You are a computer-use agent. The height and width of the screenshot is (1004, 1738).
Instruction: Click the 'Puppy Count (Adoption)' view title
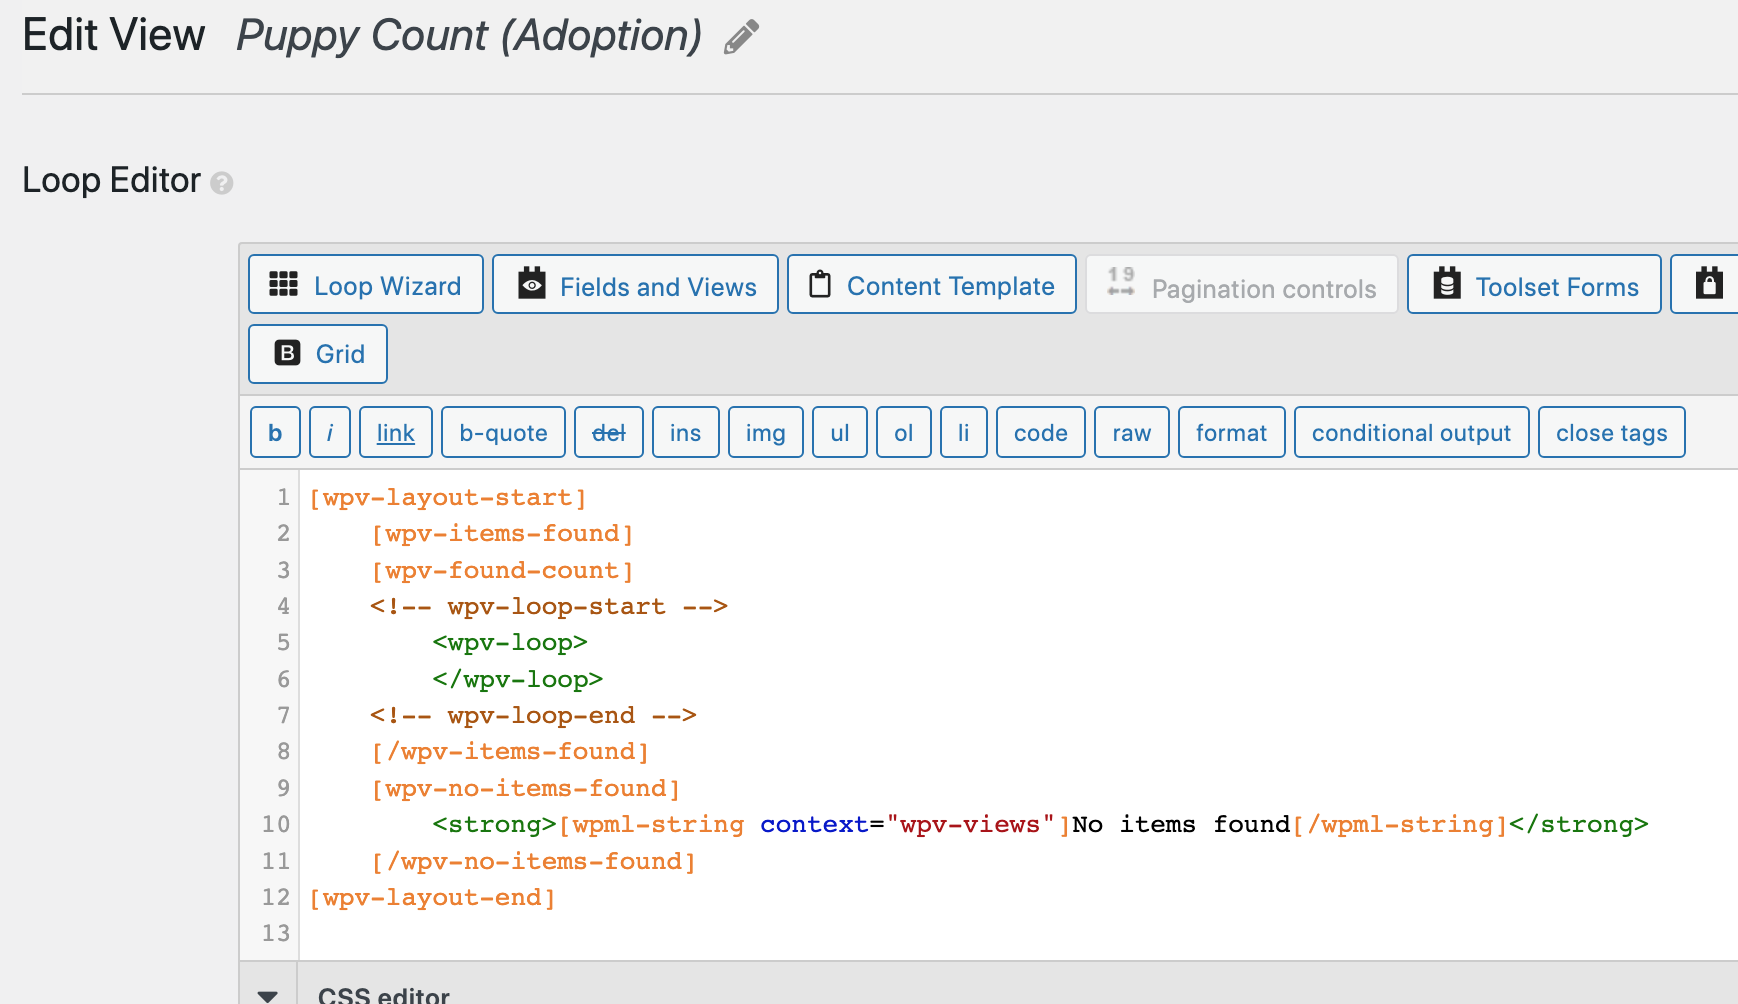point(469,37)
